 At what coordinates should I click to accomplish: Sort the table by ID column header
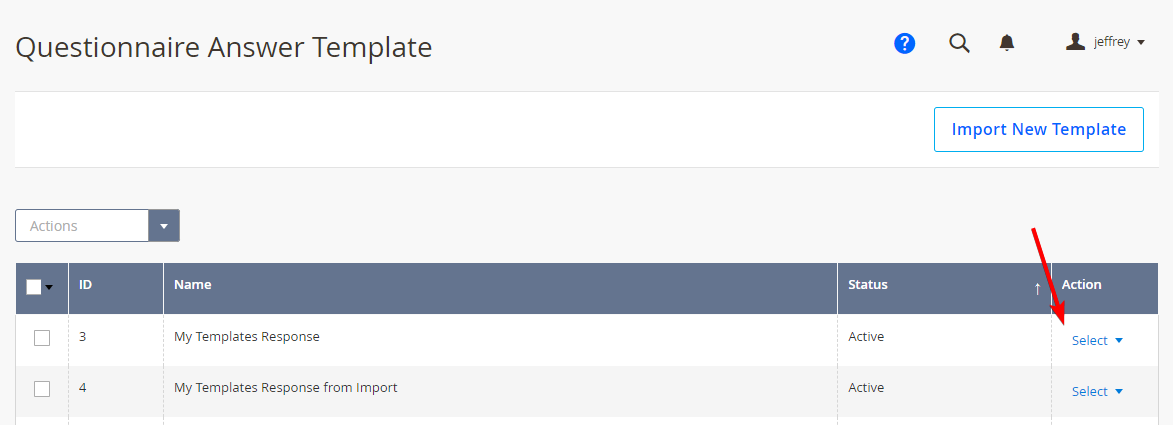[x=85, y=284]
